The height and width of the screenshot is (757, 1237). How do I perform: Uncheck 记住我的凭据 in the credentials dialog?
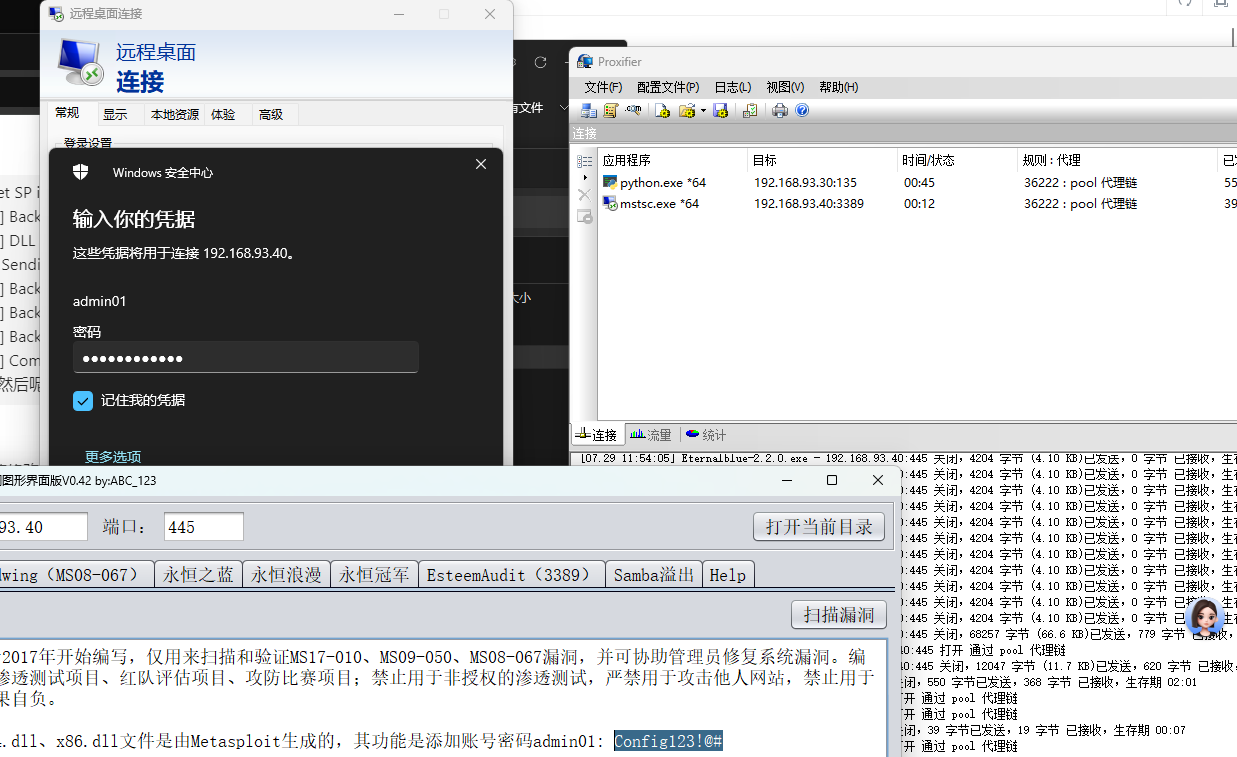83,400
